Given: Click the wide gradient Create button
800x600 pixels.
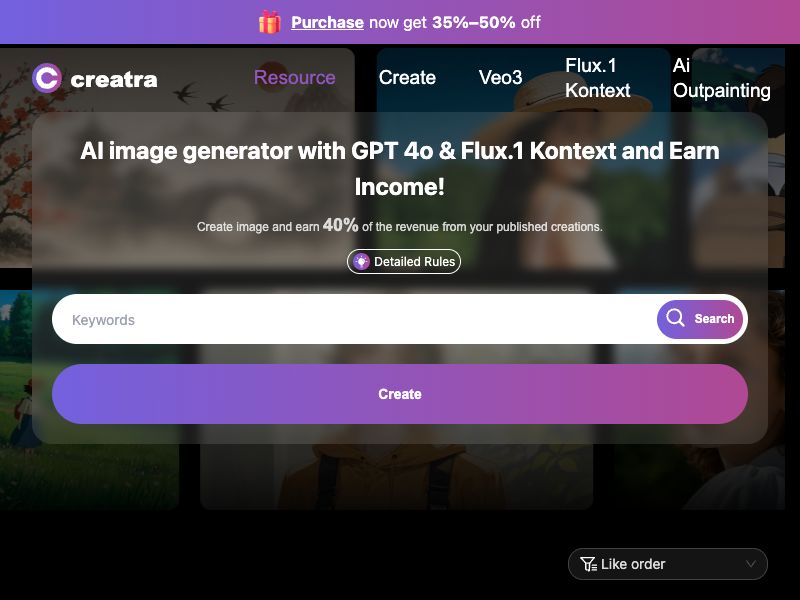Looking at the screenshot, I should [x=399, y=394].
